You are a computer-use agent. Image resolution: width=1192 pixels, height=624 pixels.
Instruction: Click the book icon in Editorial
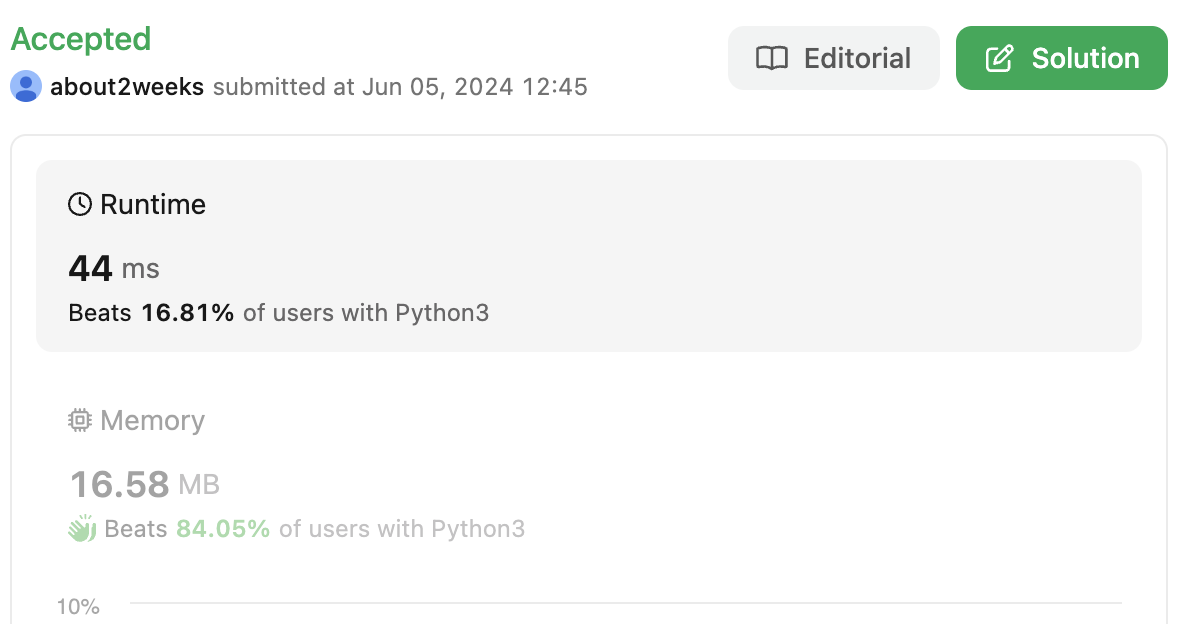click(x=772, y=59)
